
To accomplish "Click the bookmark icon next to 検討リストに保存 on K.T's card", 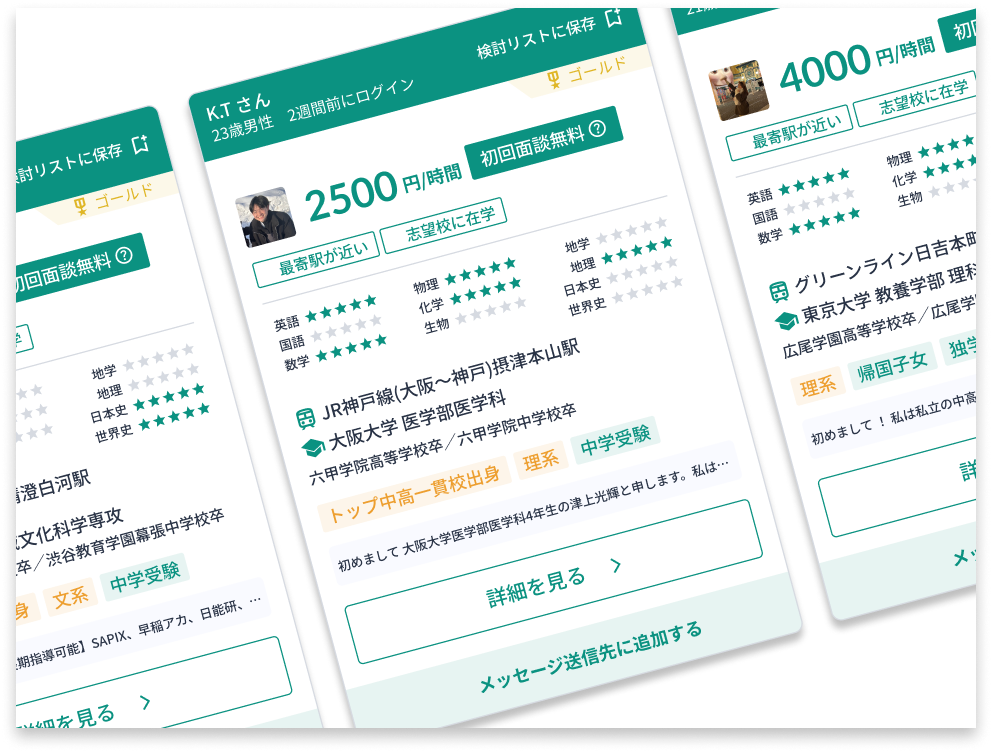I will pyautogui.click(x=614, y=19).
